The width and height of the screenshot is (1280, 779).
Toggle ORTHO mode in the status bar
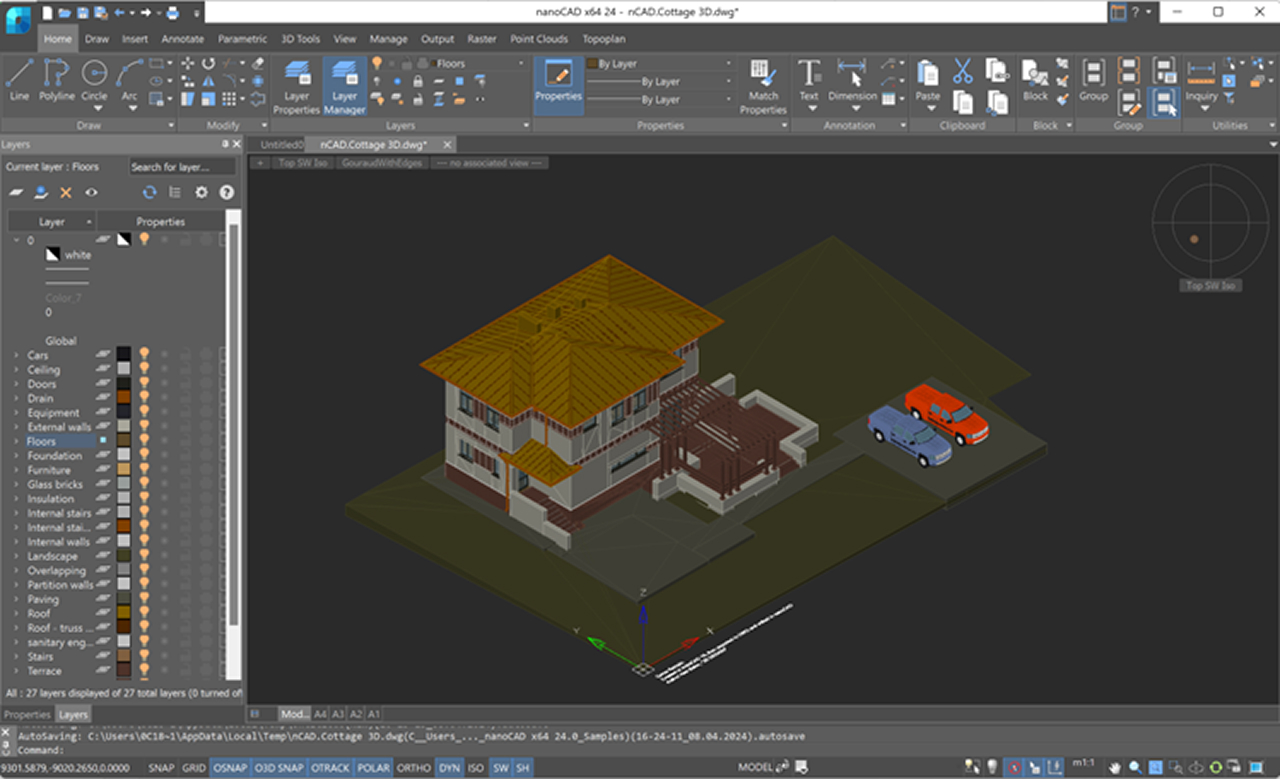tap(414, 768)
